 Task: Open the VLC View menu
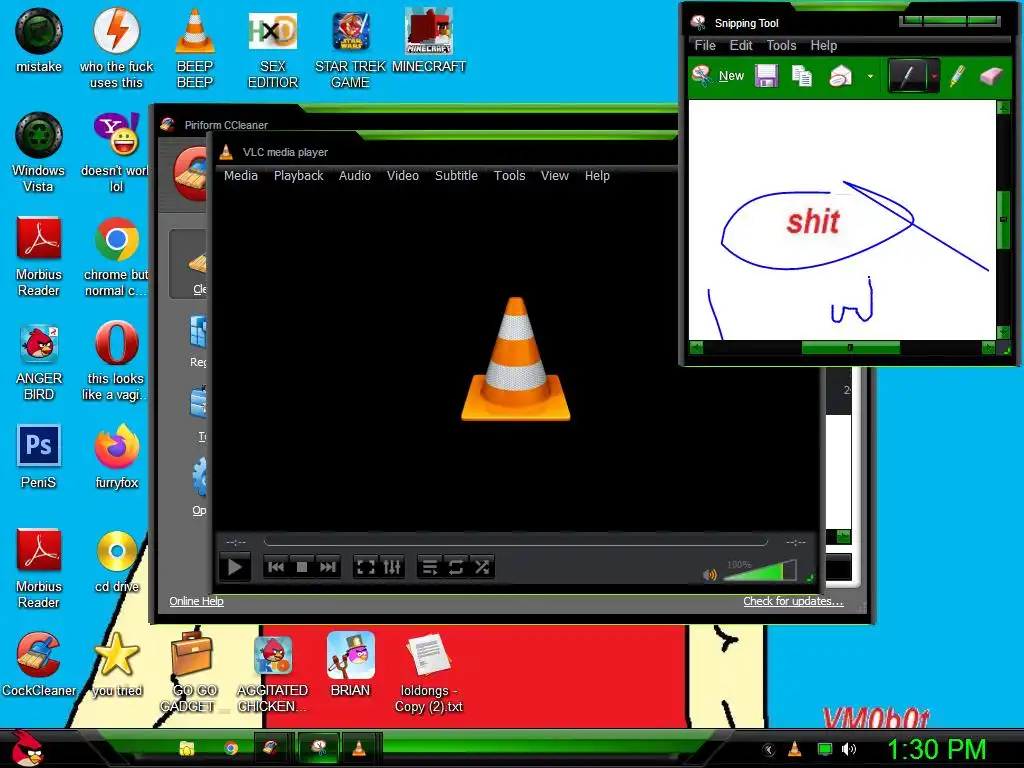pyautogui.click(x=554, y=176)
